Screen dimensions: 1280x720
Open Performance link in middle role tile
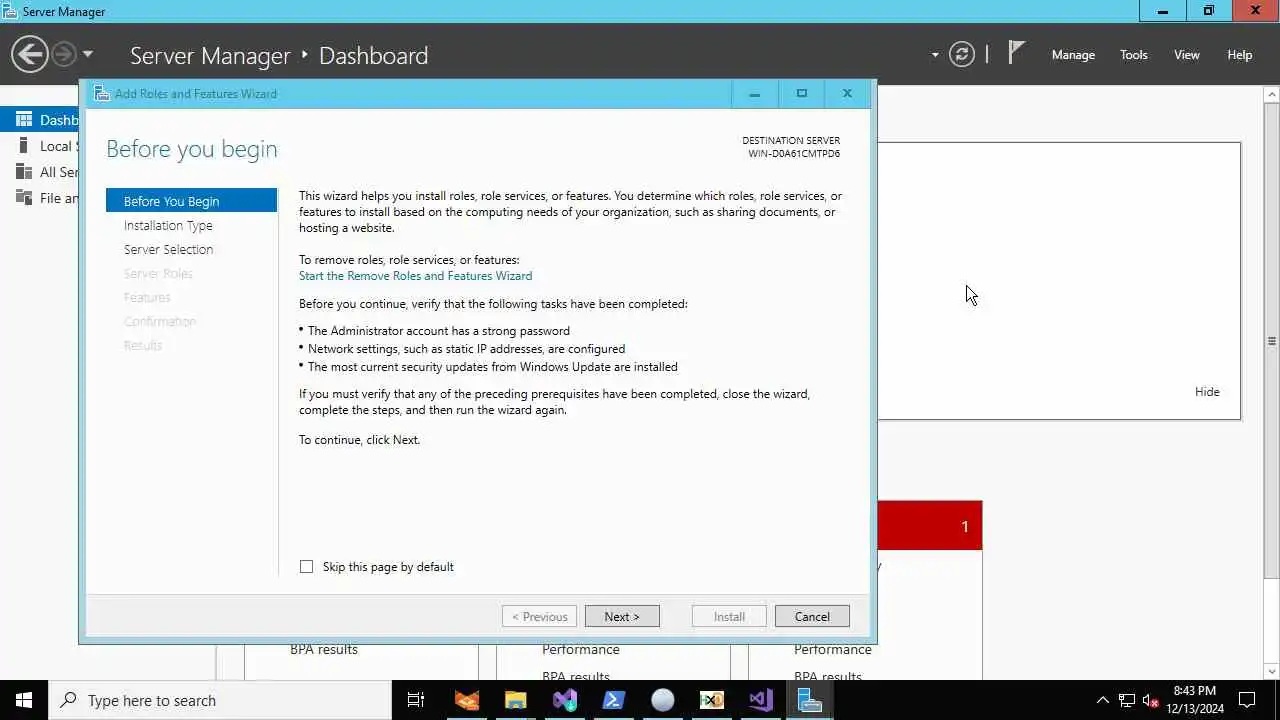coord(581,650)
